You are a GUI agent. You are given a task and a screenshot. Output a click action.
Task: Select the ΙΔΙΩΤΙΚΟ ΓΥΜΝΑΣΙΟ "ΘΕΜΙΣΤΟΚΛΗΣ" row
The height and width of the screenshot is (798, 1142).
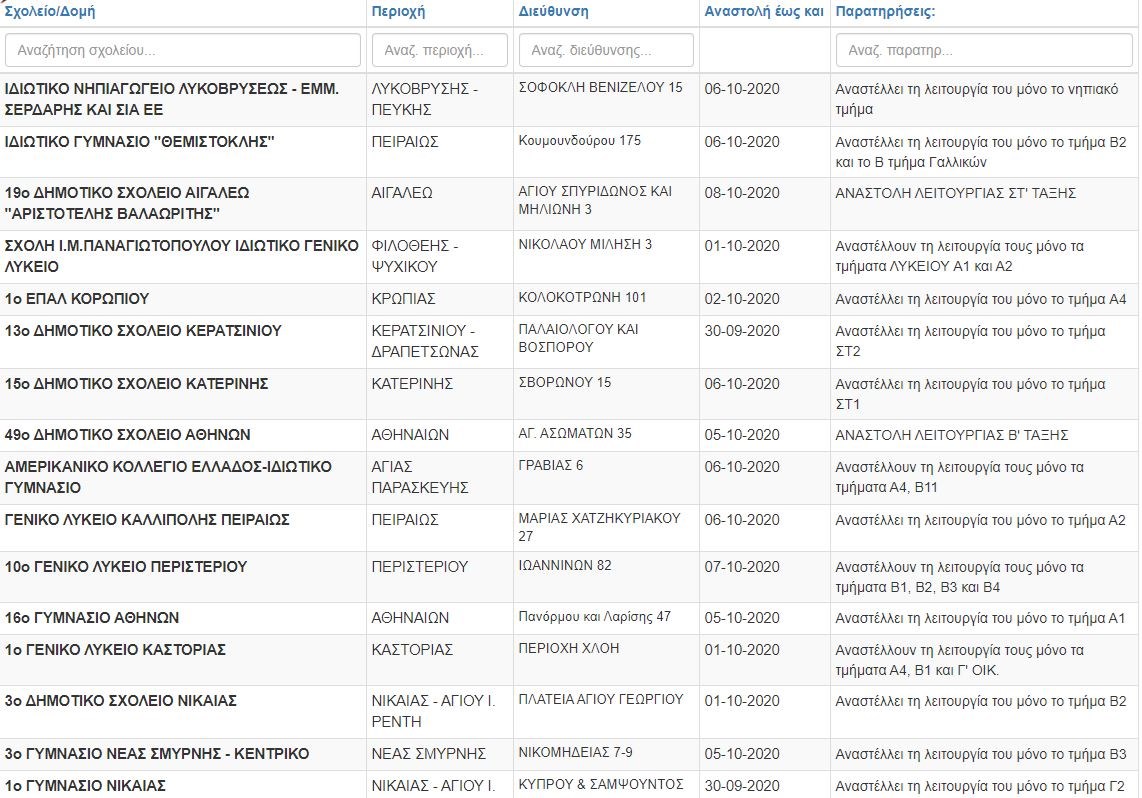(140, 142)
